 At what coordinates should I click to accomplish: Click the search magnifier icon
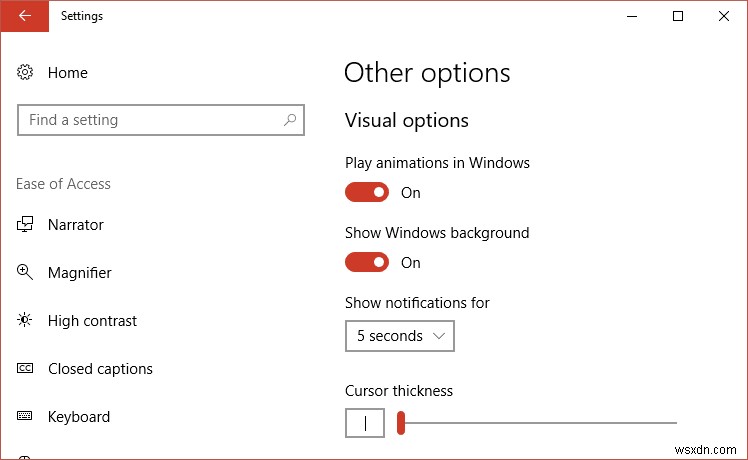290,120
